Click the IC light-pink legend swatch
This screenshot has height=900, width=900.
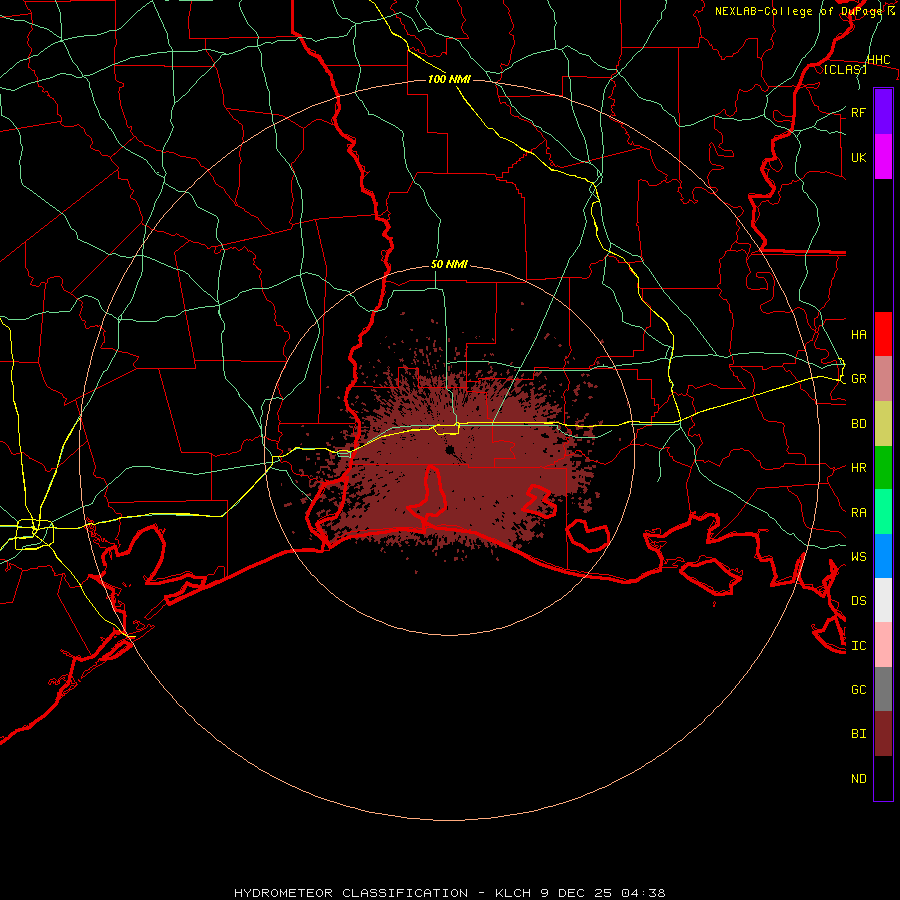pyautogui.click(x=883, y=645)
